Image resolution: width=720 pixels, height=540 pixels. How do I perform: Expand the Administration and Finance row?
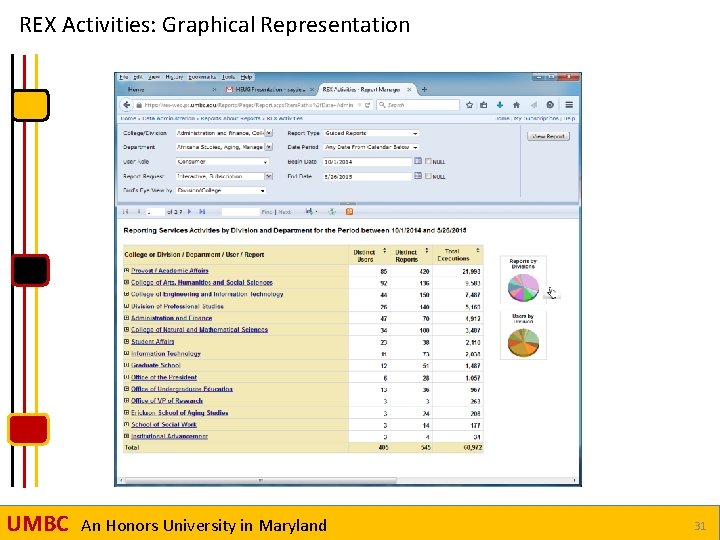pyautogui.click(x=127, y=317)
